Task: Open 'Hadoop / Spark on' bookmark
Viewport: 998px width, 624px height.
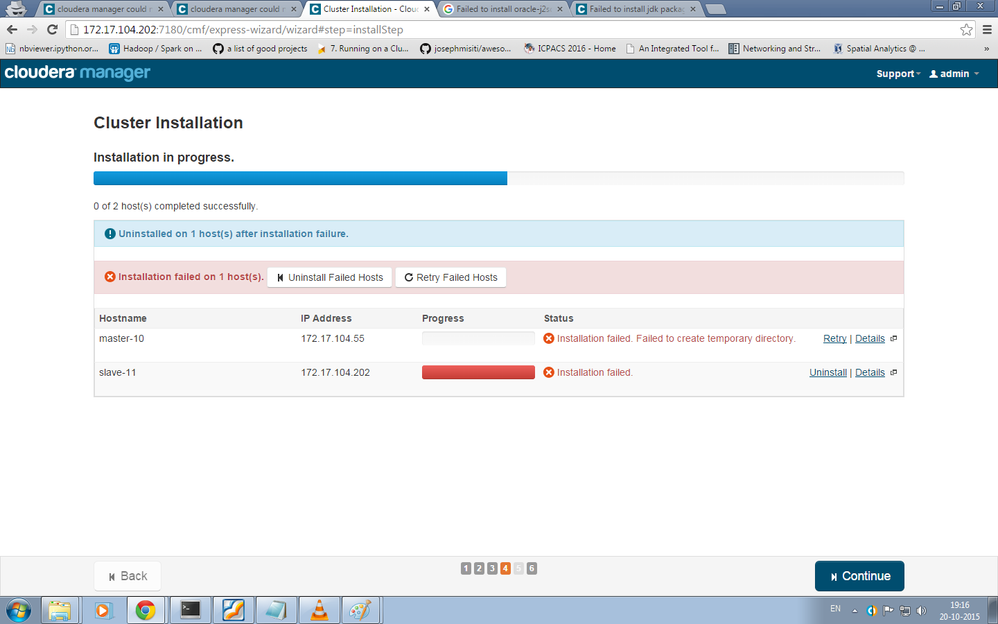Action: pyautogui.click(x=155, y=48)
